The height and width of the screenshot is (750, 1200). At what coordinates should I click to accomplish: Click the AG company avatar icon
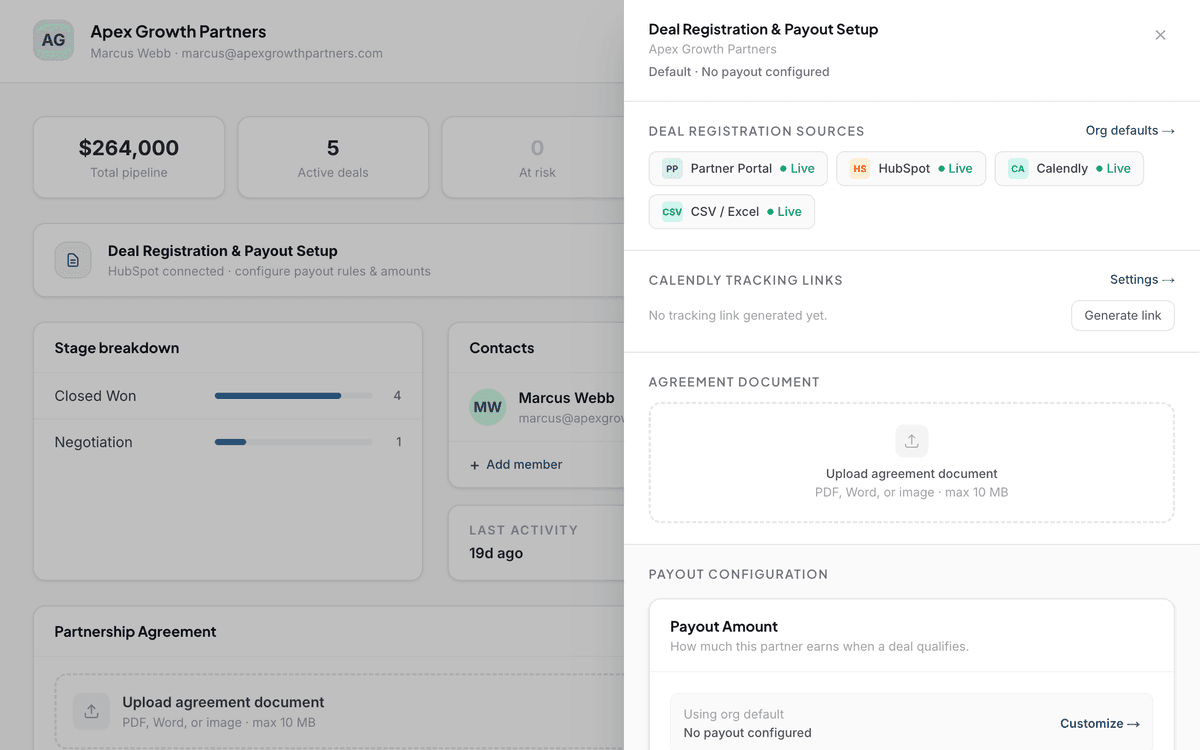(53, 40)
